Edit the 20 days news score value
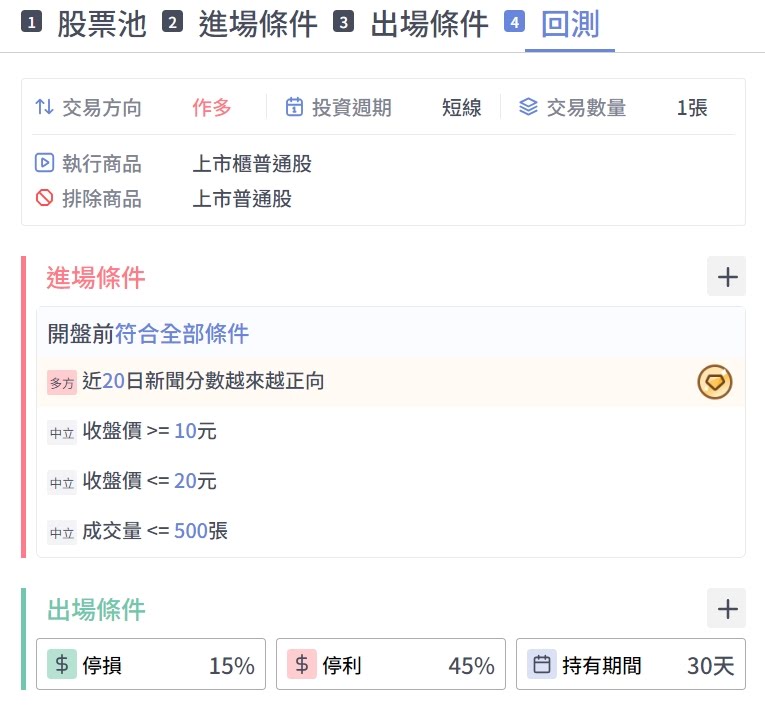The width and height of the screenshot is (765, 709). coord(112,381)
